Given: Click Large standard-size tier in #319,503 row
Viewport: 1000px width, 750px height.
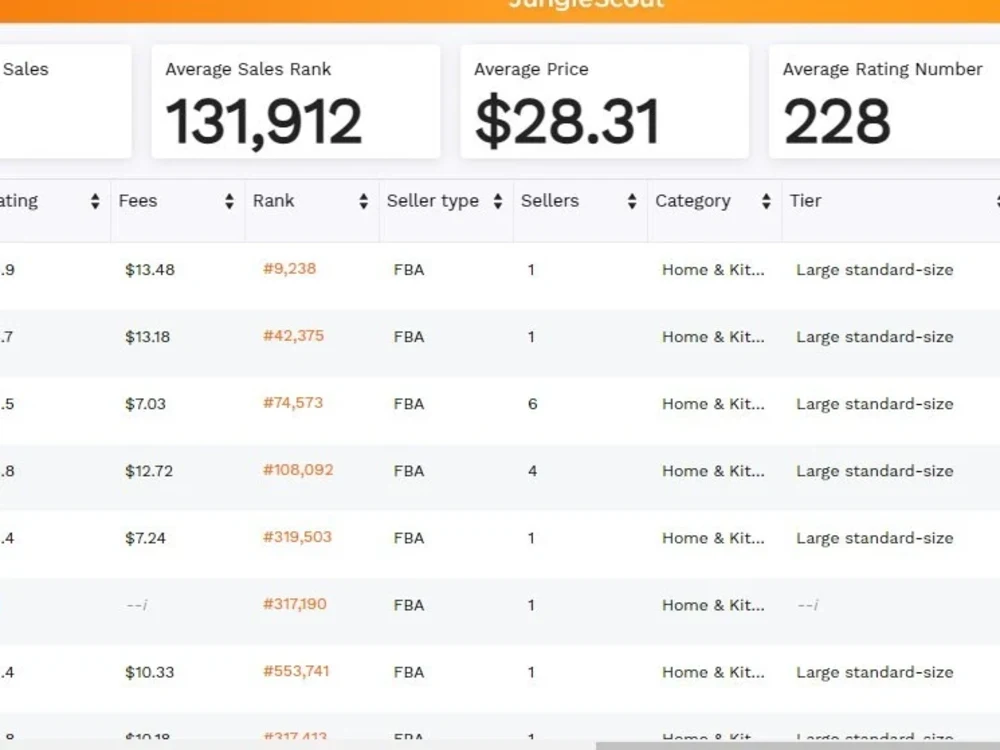Looking at the screenshot, I should pos(875,538).
